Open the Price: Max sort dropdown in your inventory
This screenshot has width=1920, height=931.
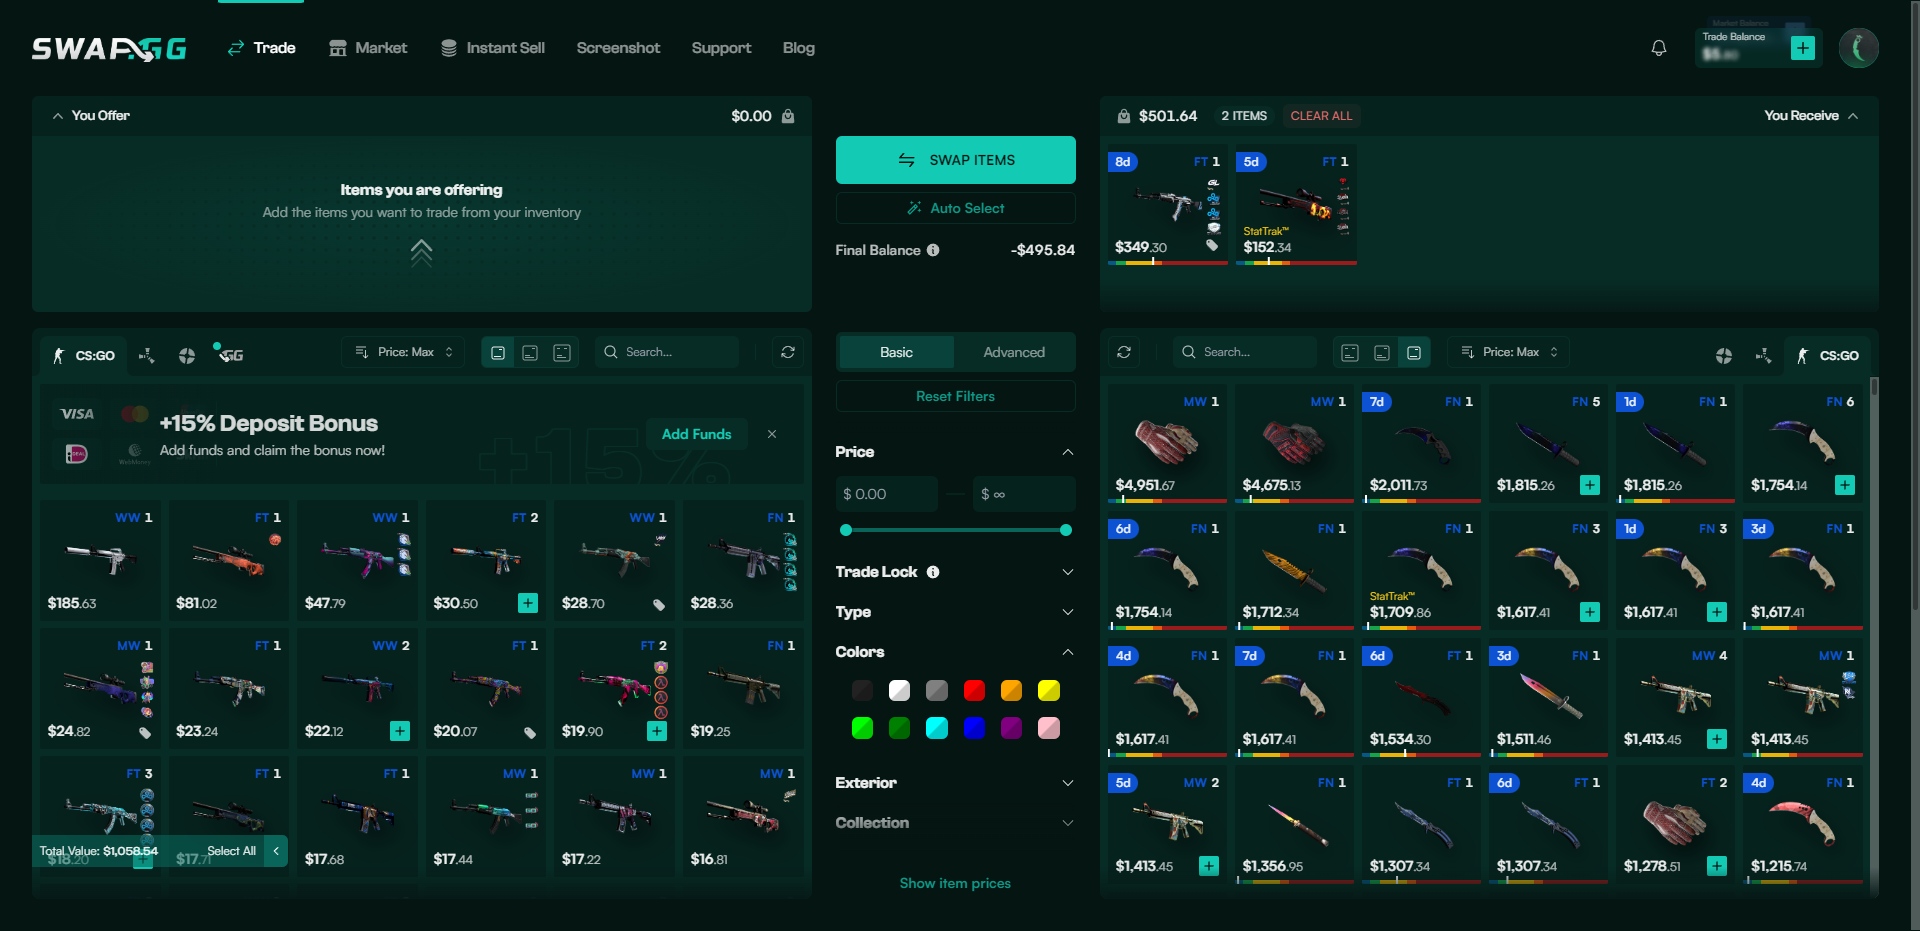(404, 352)
